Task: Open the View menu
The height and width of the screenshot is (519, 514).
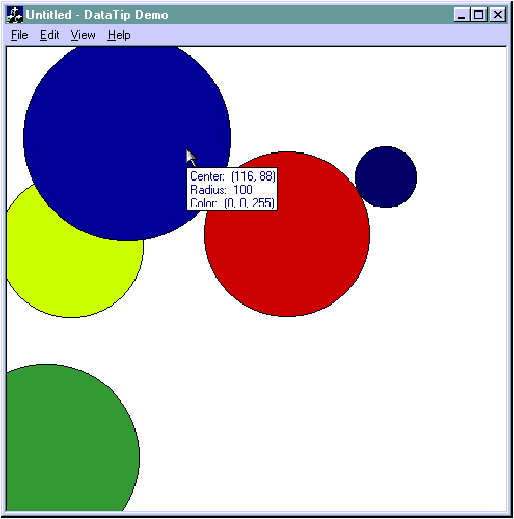Action: pyautogui.click(x=83, y=35)
